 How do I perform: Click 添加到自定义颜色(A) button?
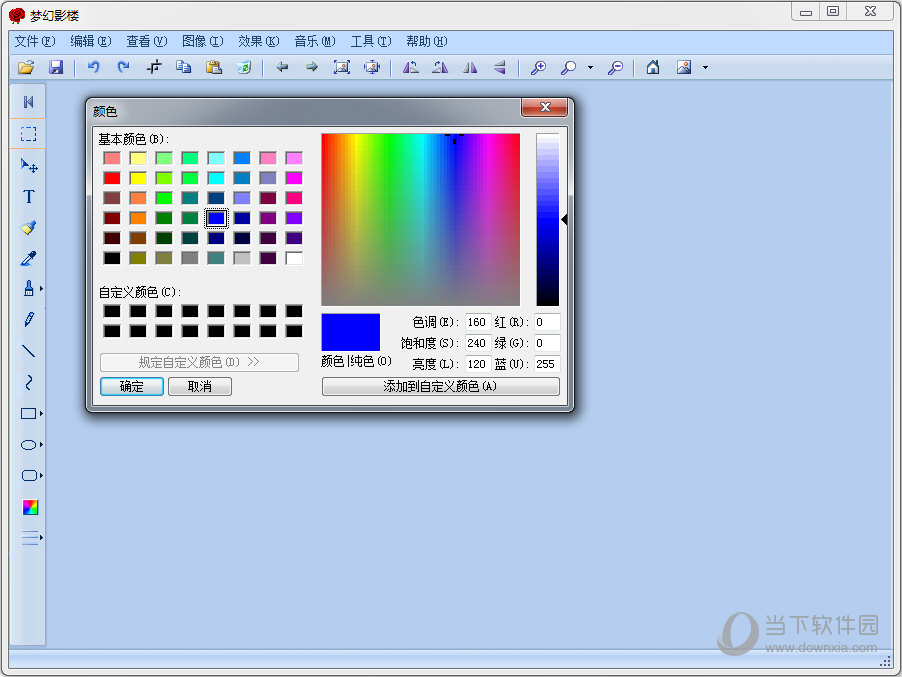coord(440,386)
